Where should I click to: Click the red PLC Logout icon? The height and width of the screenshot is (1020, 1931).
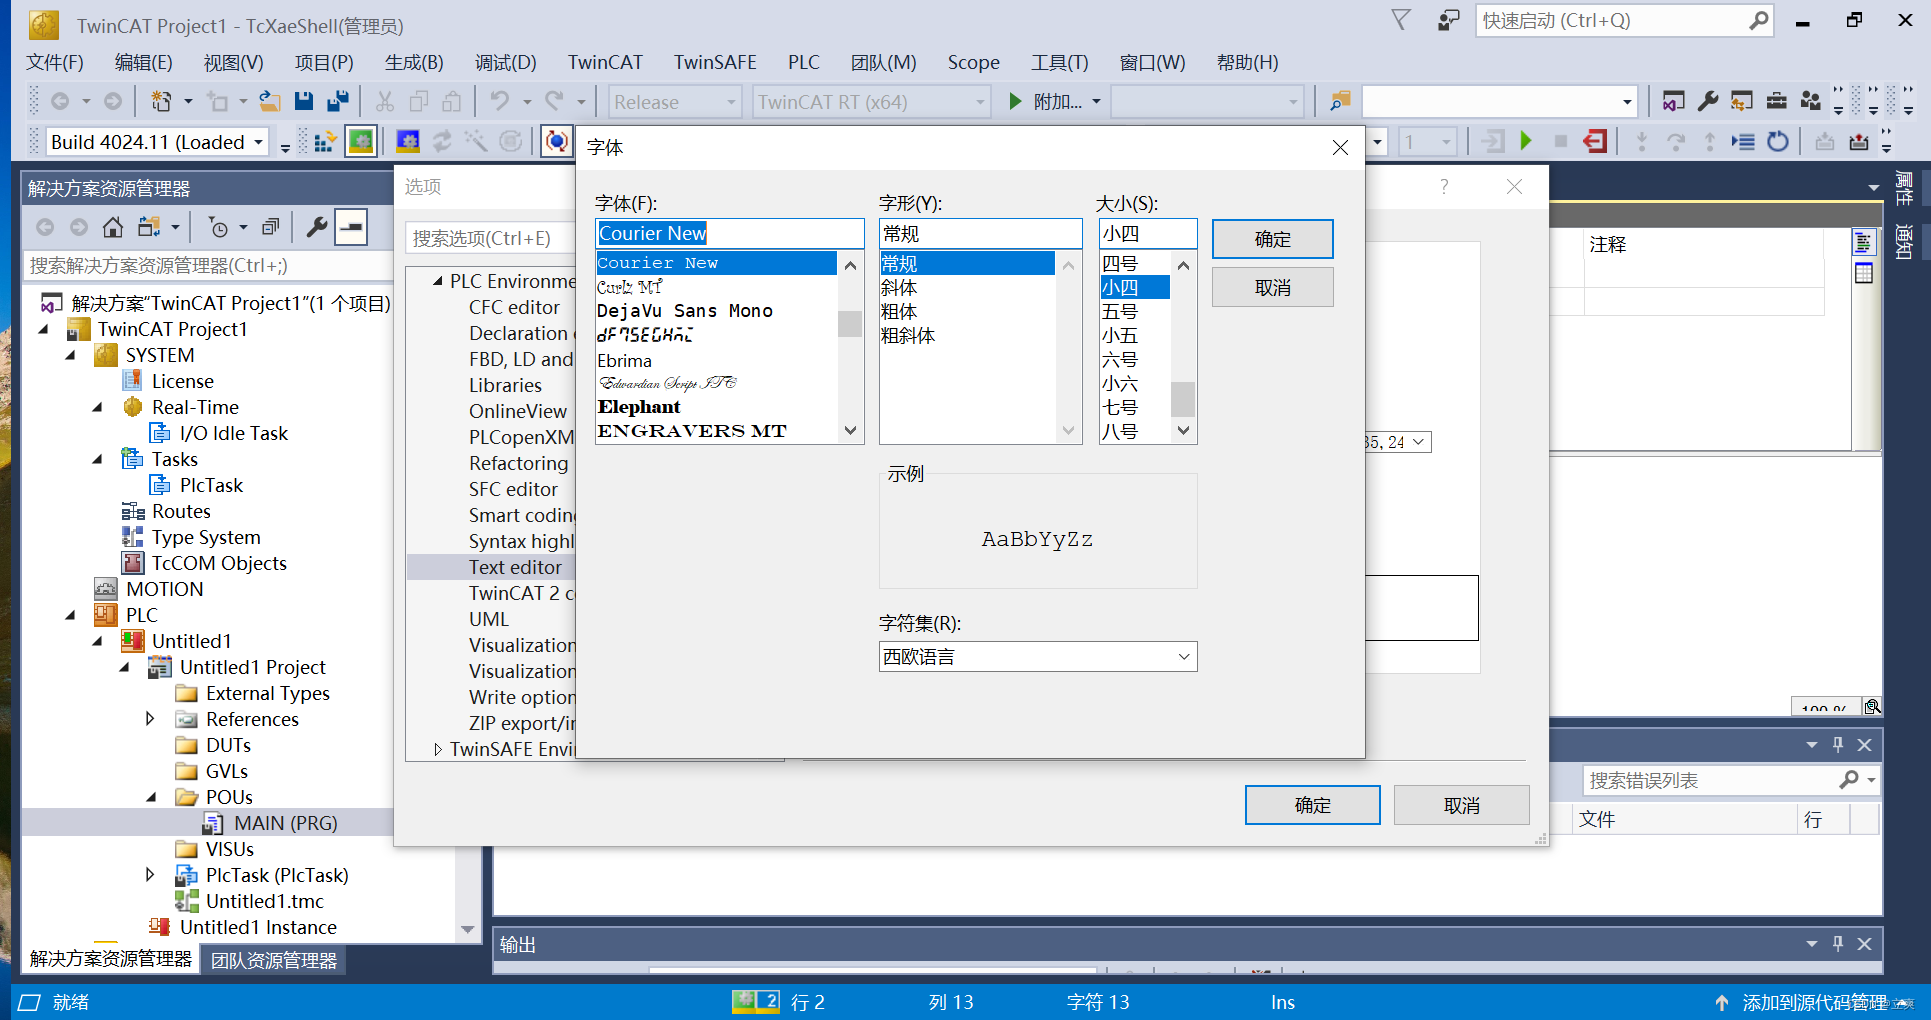1595,142
